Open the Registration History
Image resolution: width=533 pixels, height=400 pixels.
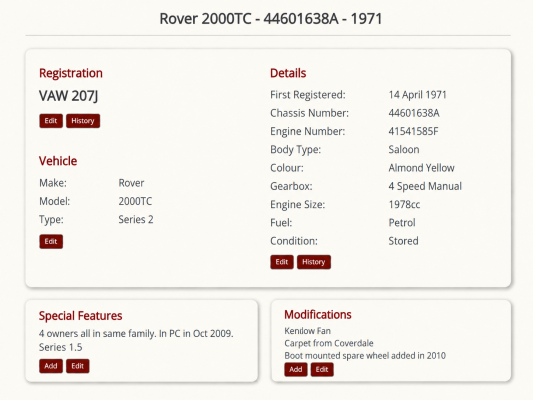tap(83, 121)
